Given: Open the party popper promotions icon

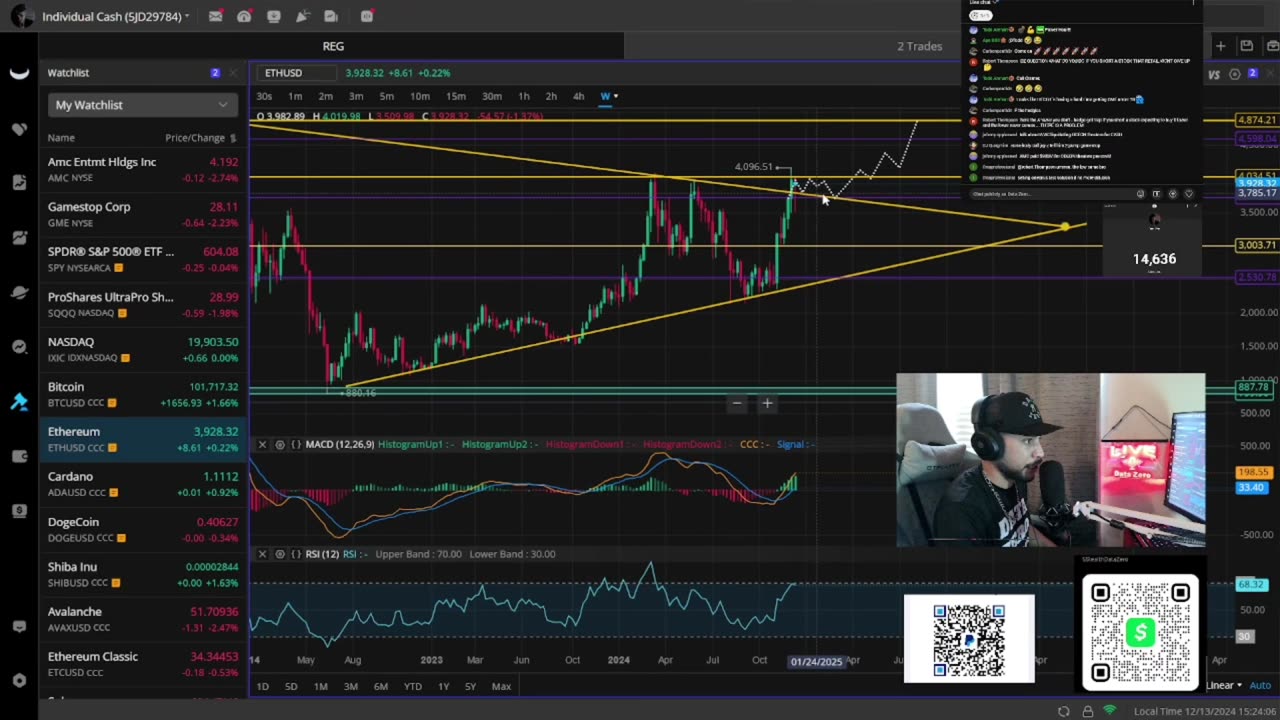Looking at the screenshot, I should tap(302, 16).
